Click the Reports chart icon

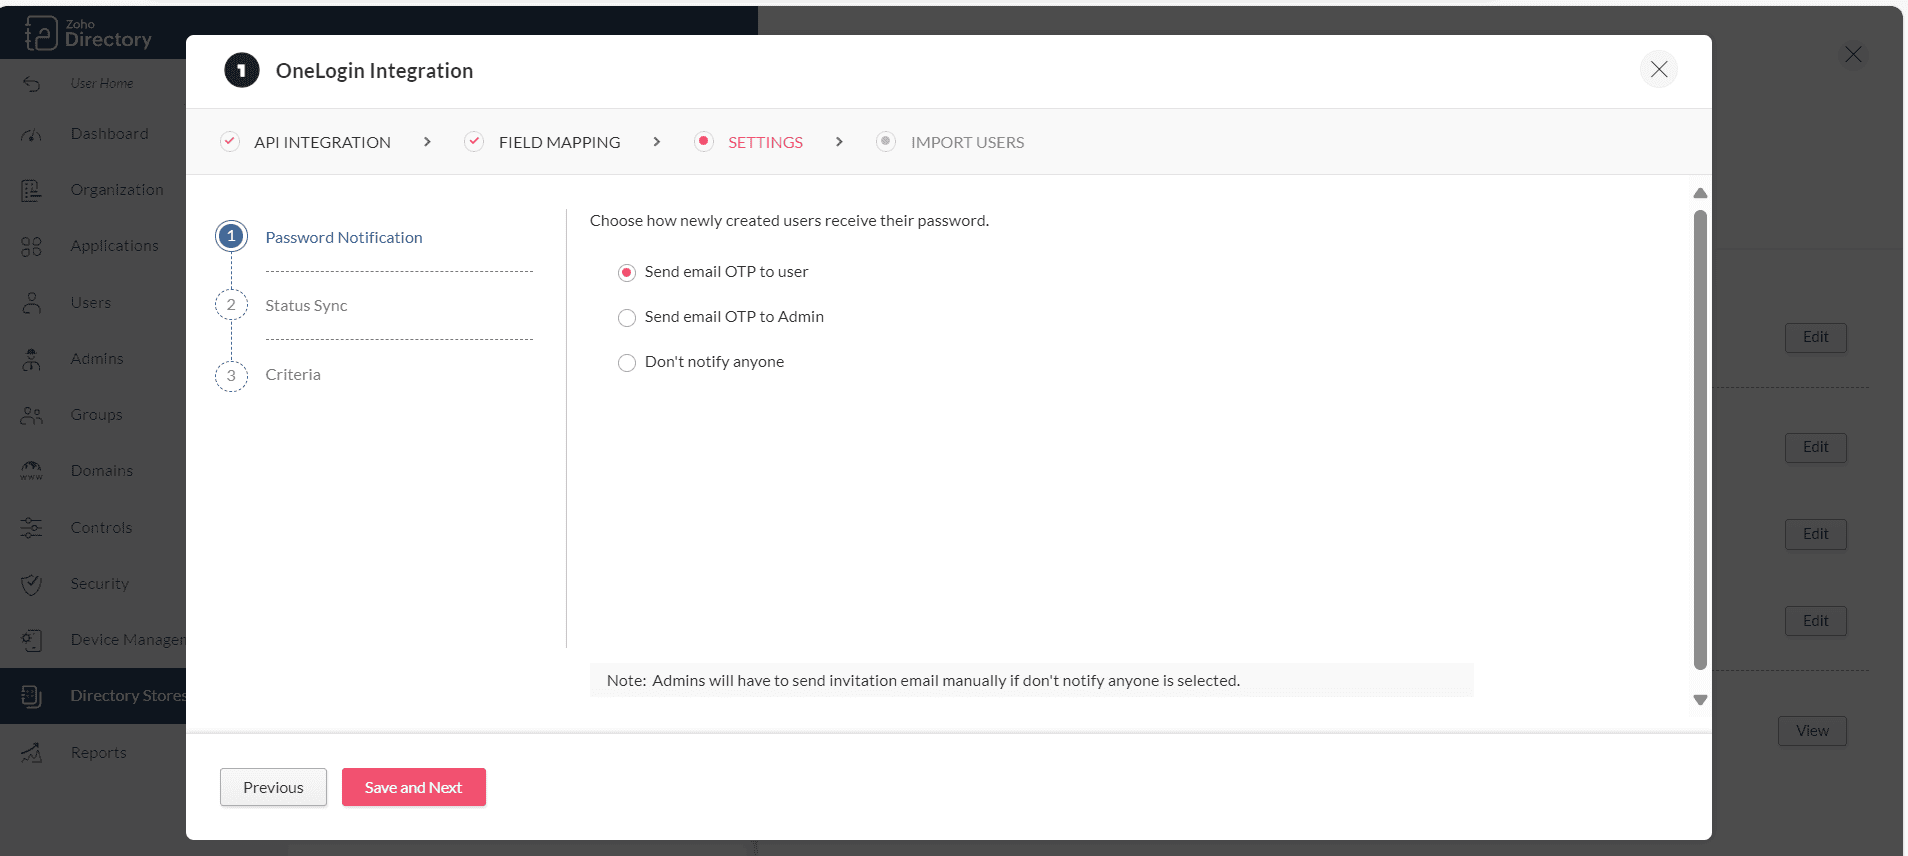tap(32, 753)
